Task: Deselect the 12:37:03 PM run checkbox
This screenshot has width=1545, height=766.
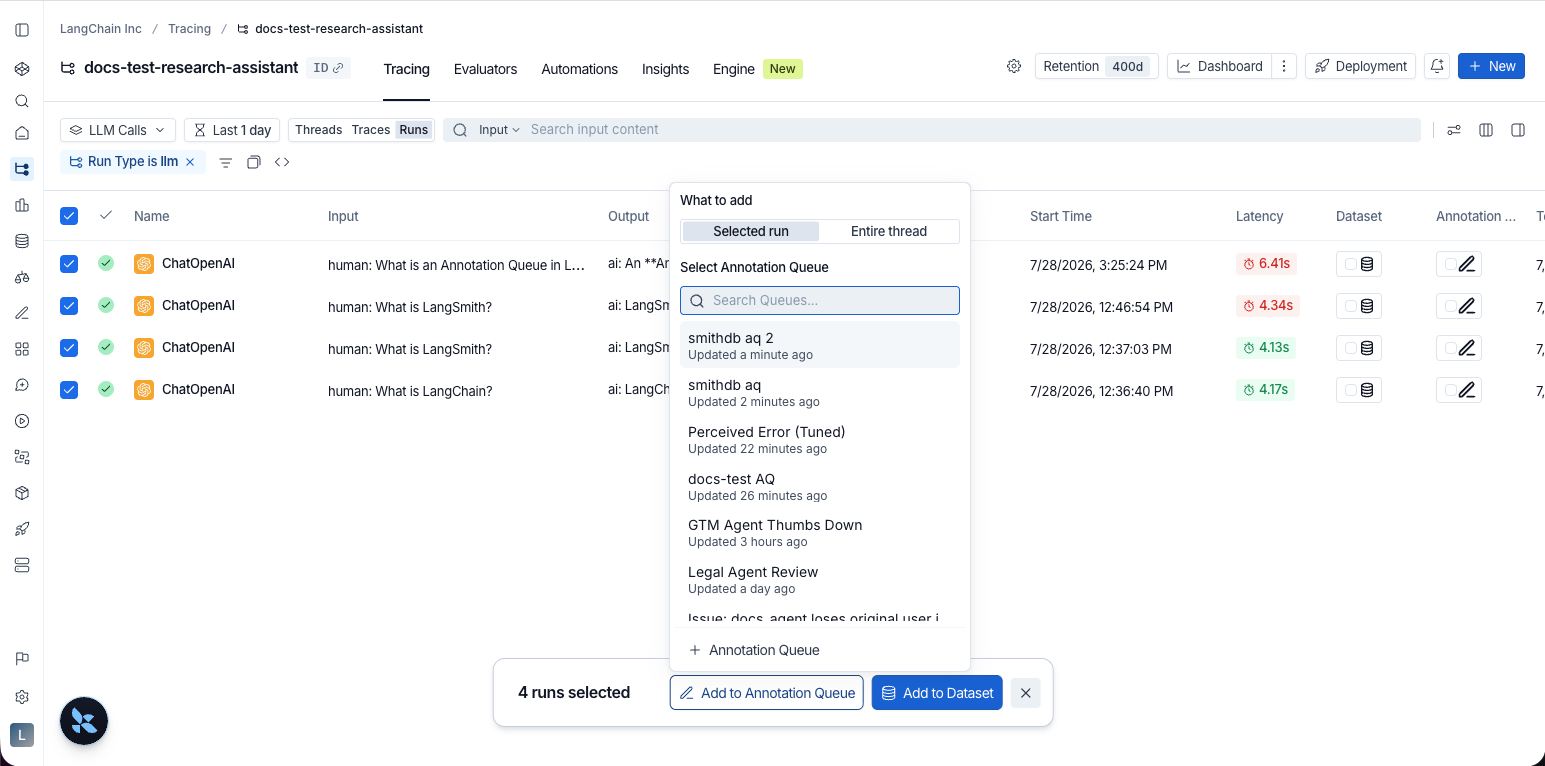Action: point(69,348)
